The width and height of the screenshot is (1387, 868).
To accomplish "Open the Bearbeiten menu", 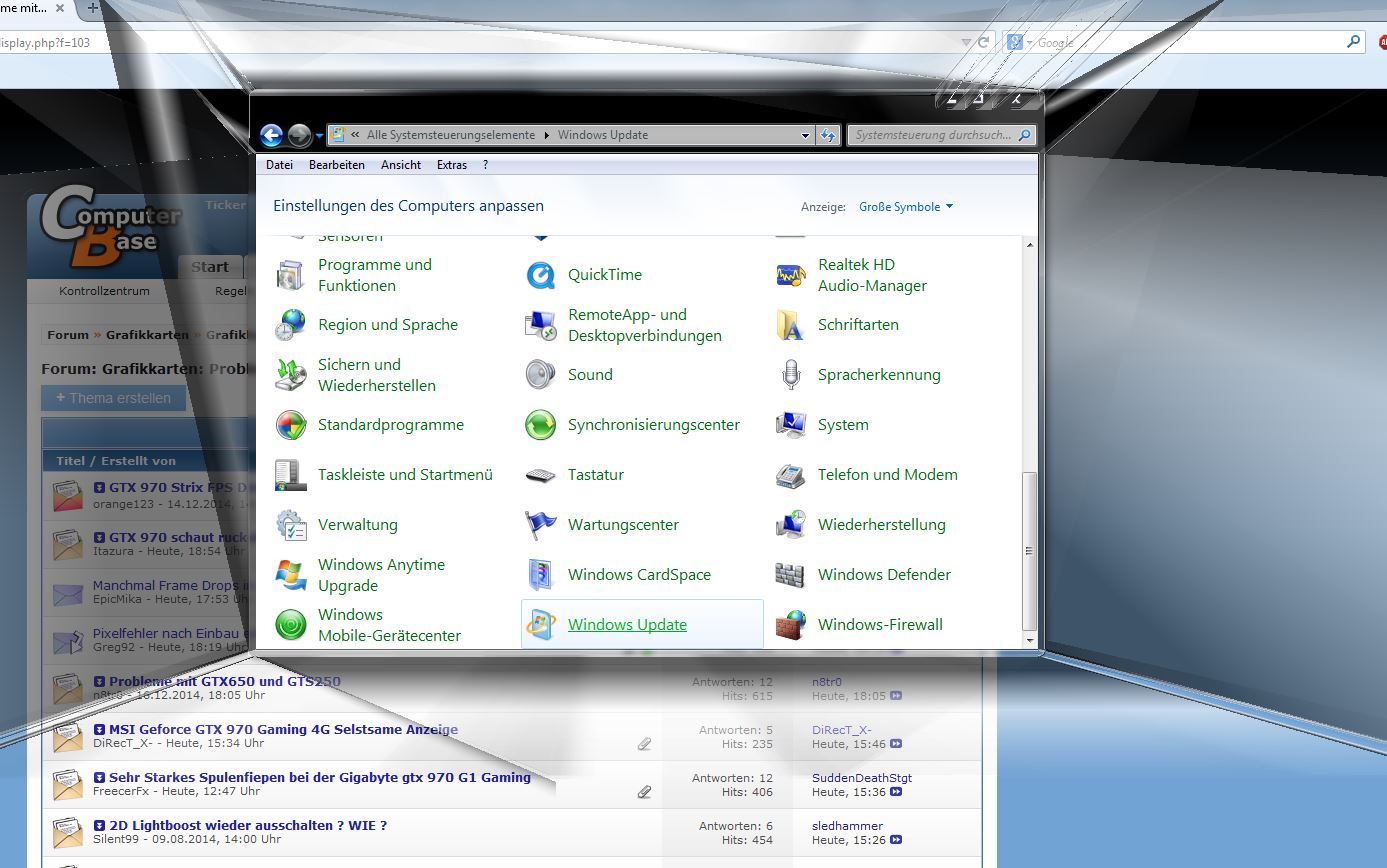I will coord(337,165).
